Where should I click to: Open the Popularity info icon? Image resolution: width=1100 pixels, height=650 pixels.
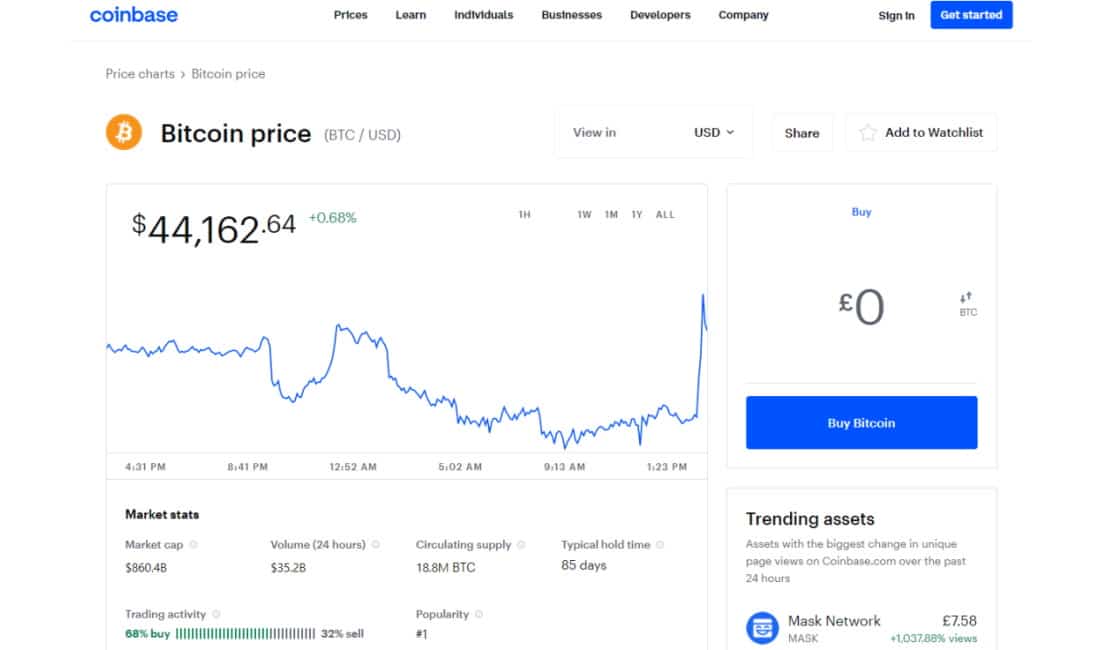(479, 614)
